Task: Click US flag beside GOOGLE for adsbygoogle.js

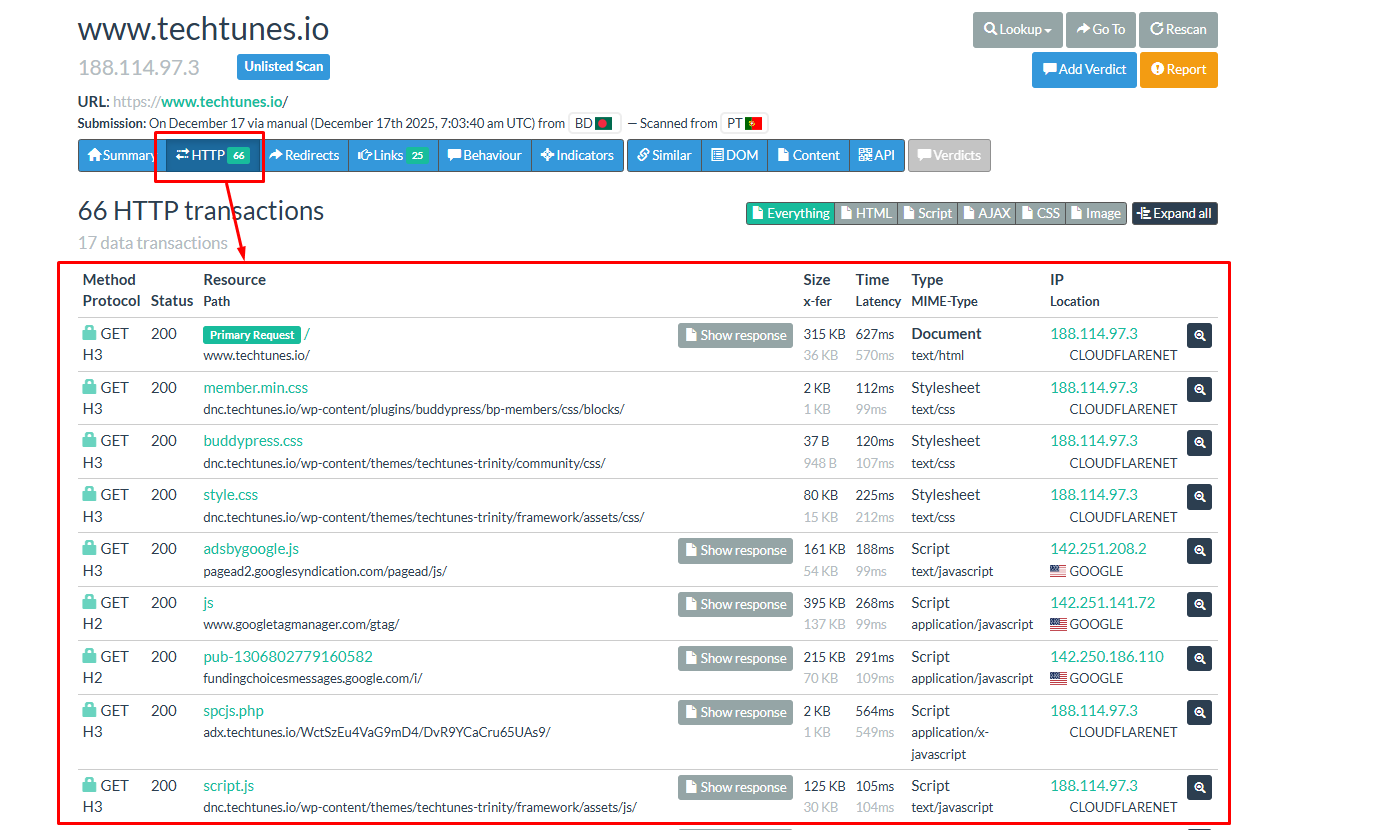Action: click(x=1058, y=571)
